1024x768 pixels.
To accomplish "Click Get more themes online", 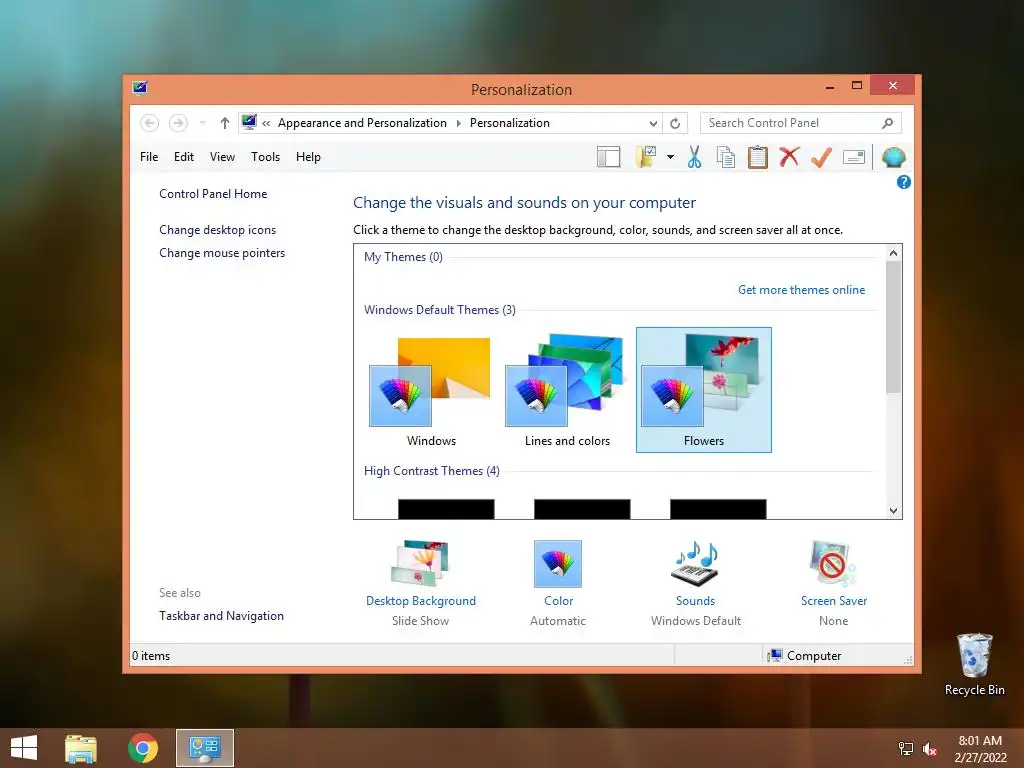I will click(801, 290).
